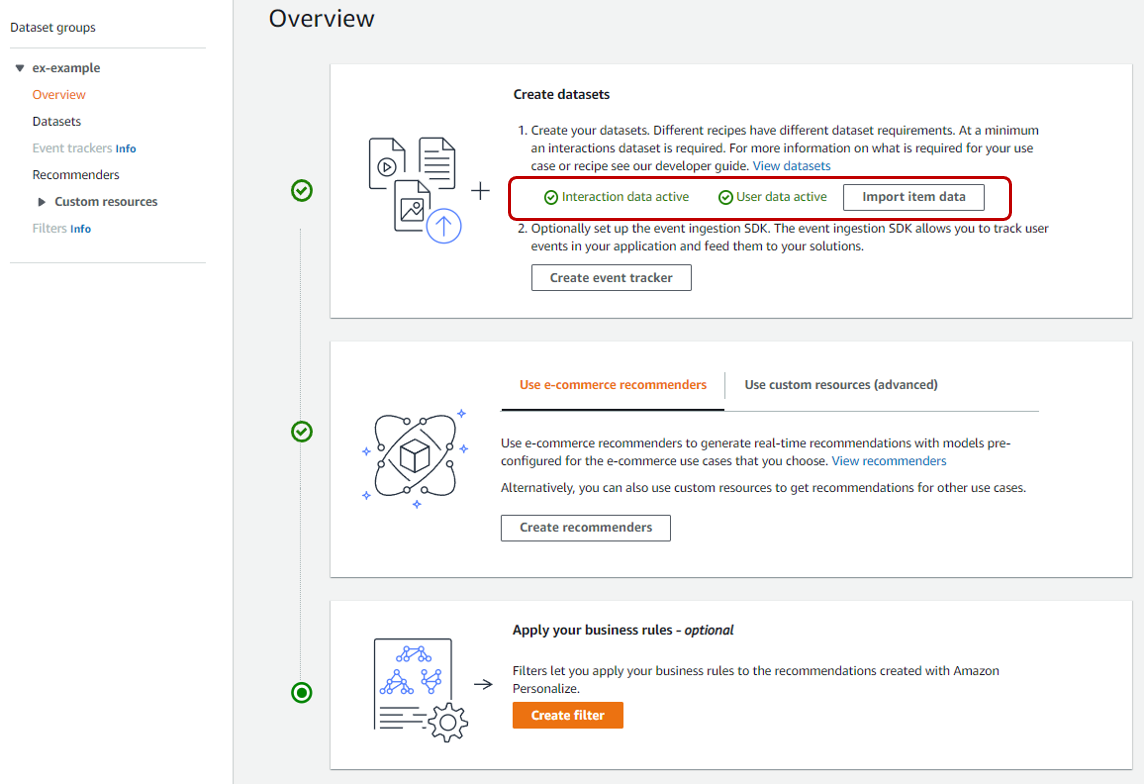Open Filters in the sidebar
Viewport: 1144px width, 784px height.
pyautogui.click(x=50, y=228)
